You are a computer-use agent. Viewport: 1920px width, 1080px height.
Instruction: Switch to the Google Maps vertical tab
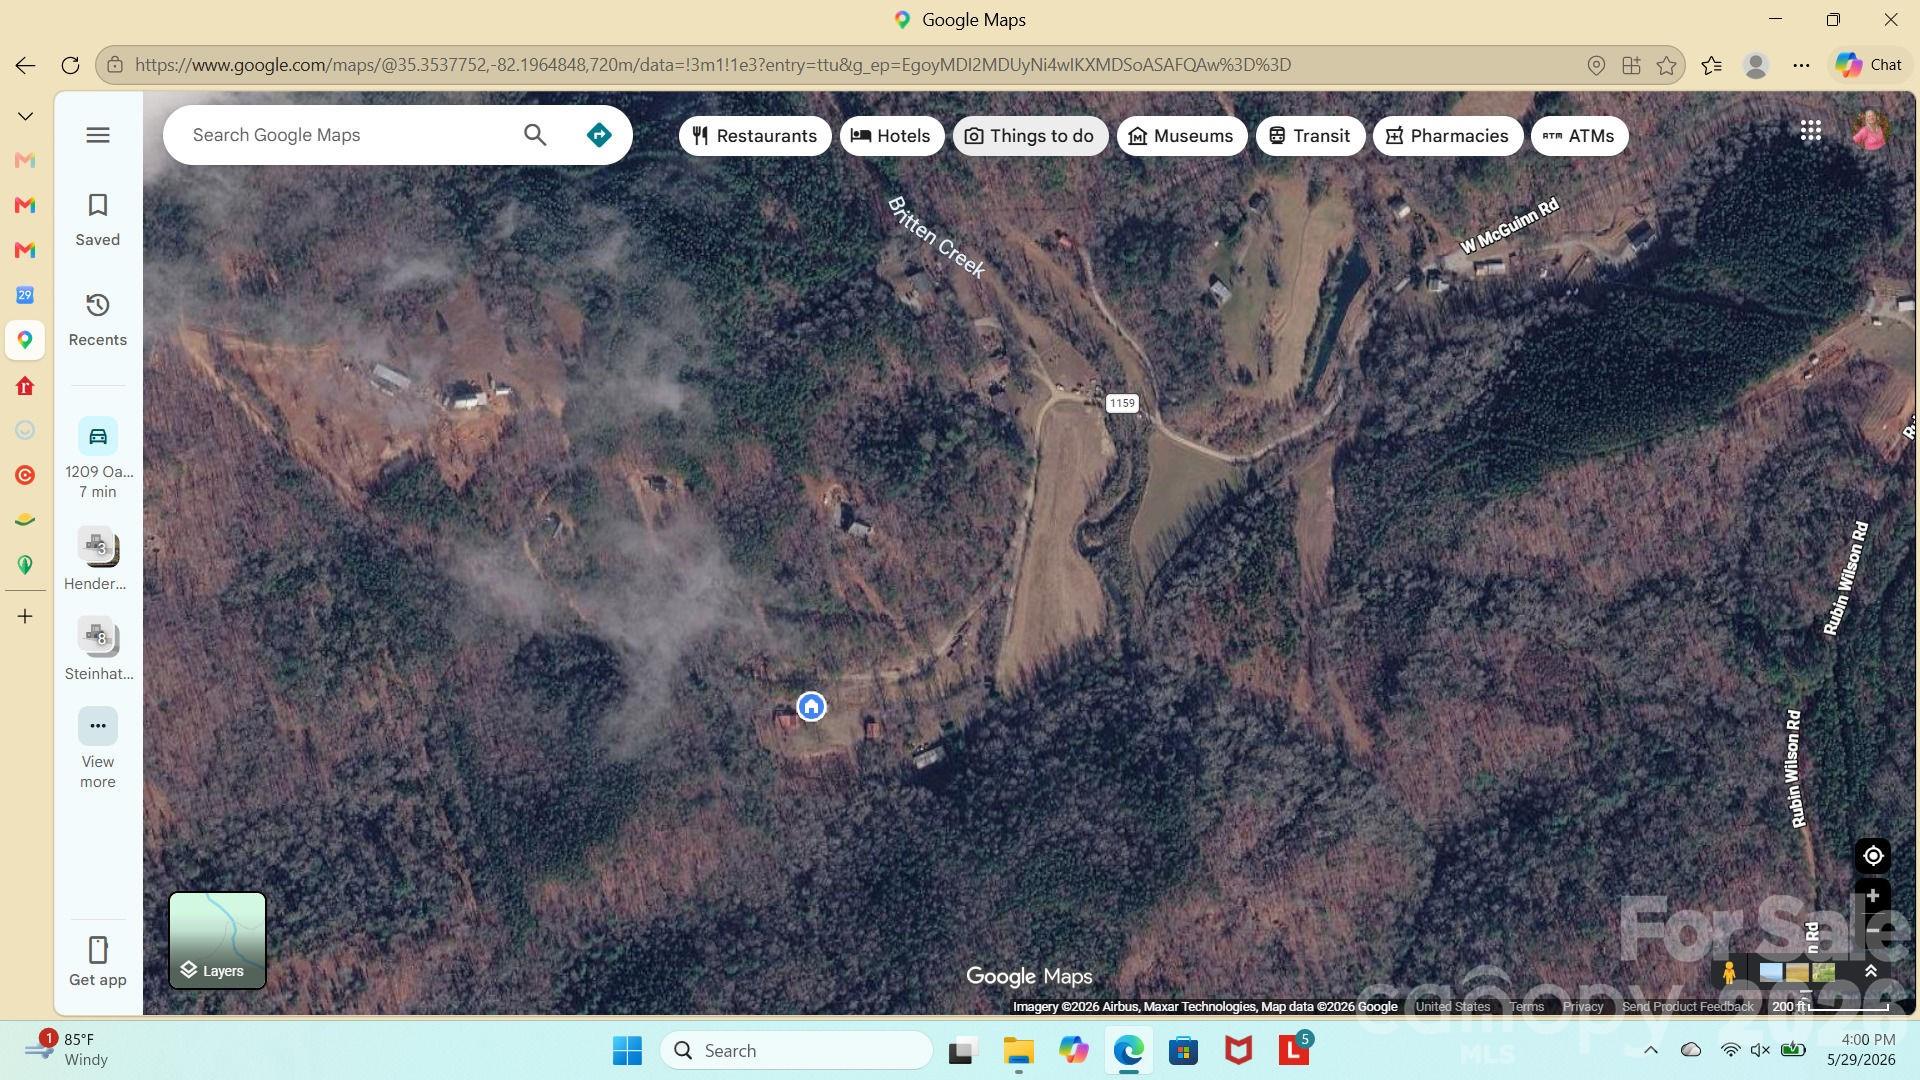[25, 340]
